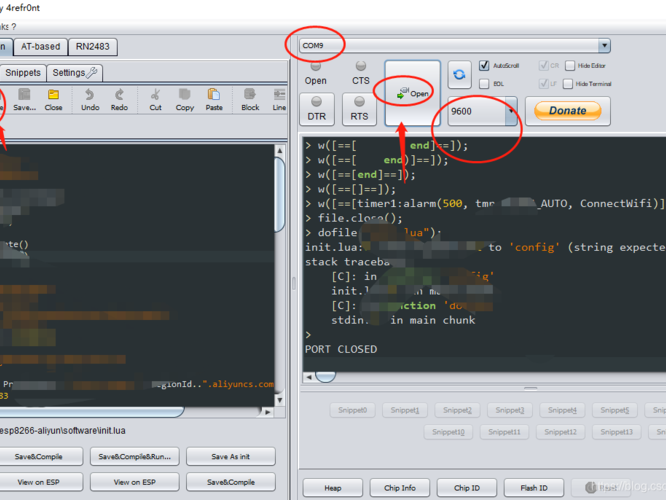This screenshot has width=666, height=500.
Task: Click the Save toolbar icon
Action: pos(24,100)
